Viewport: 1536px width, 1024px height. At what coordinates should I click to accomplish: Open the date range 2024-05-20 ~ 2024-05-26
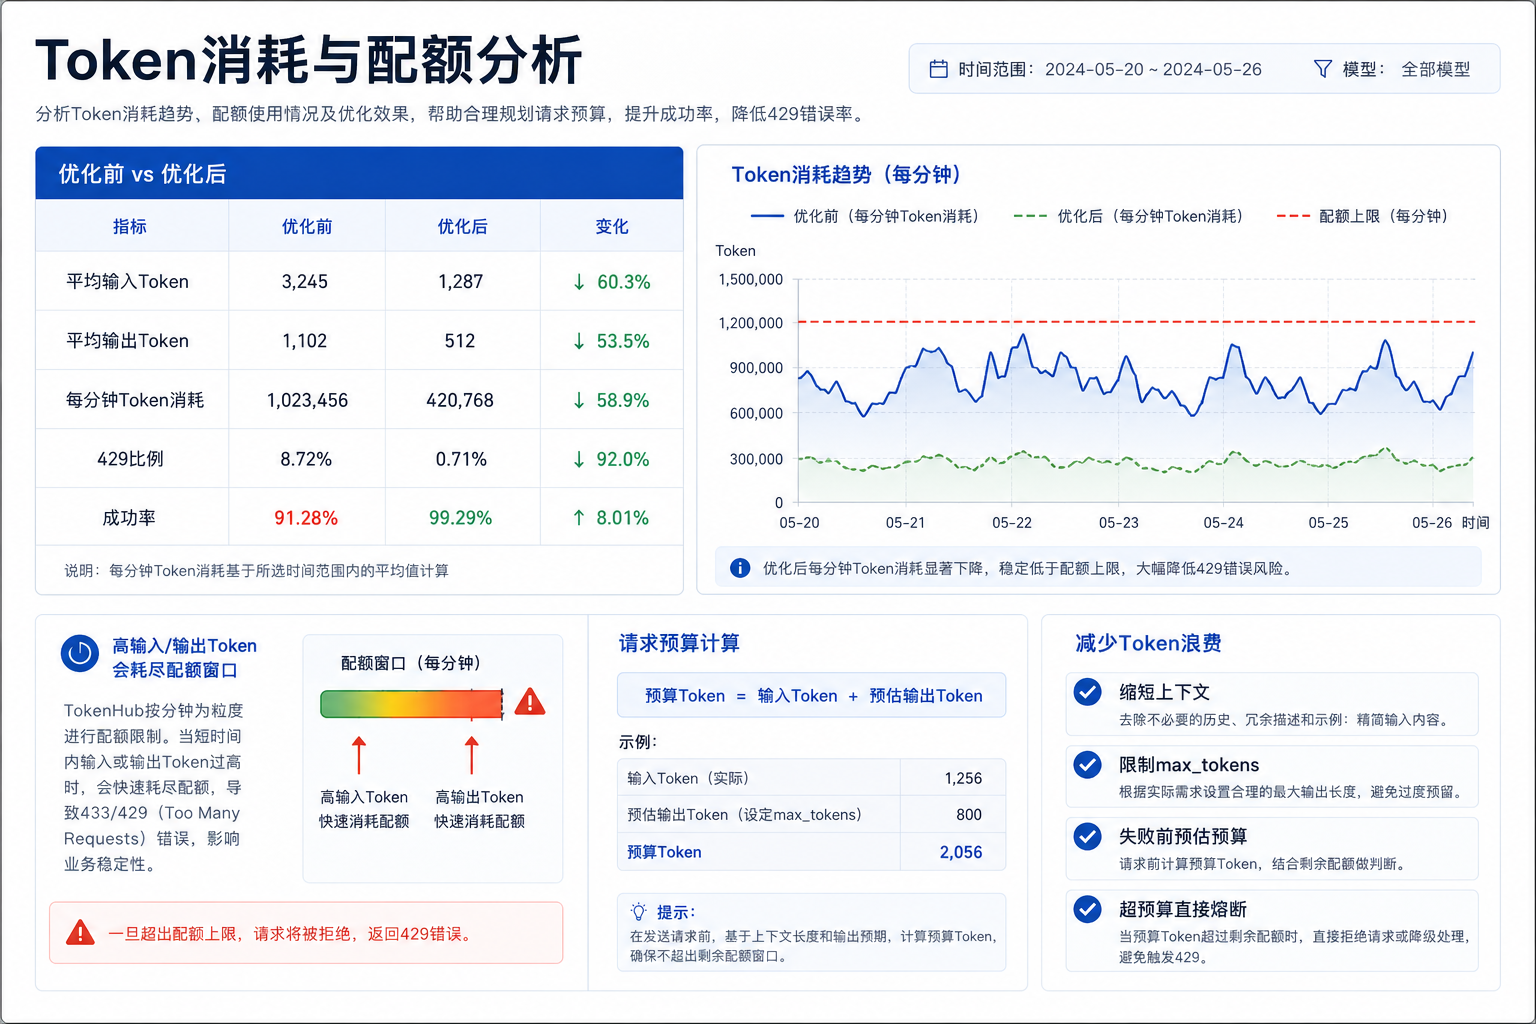point(1153,69)
